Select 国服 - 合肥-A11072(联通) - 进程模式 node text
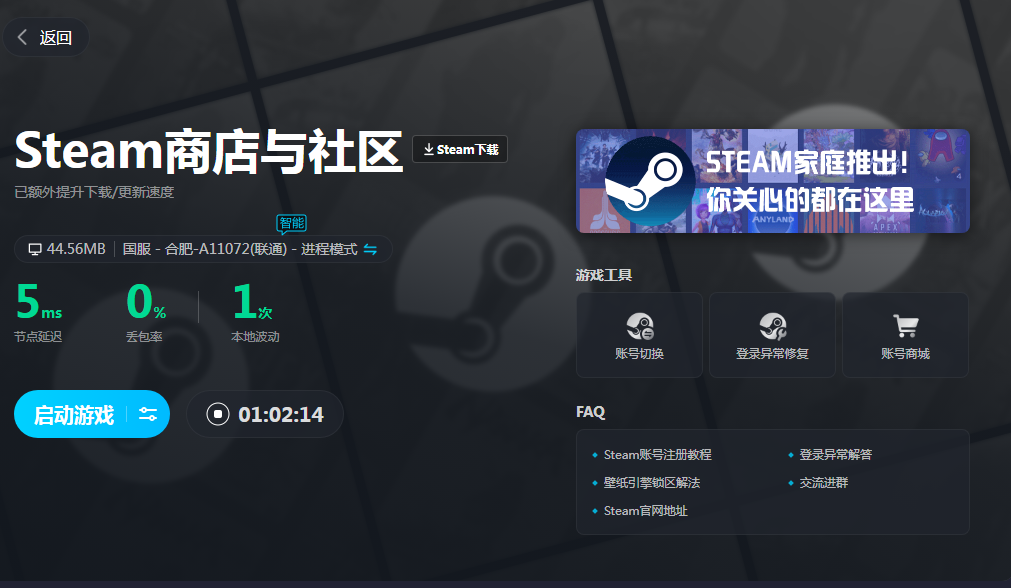1011x588 pixels. (240, 249)
